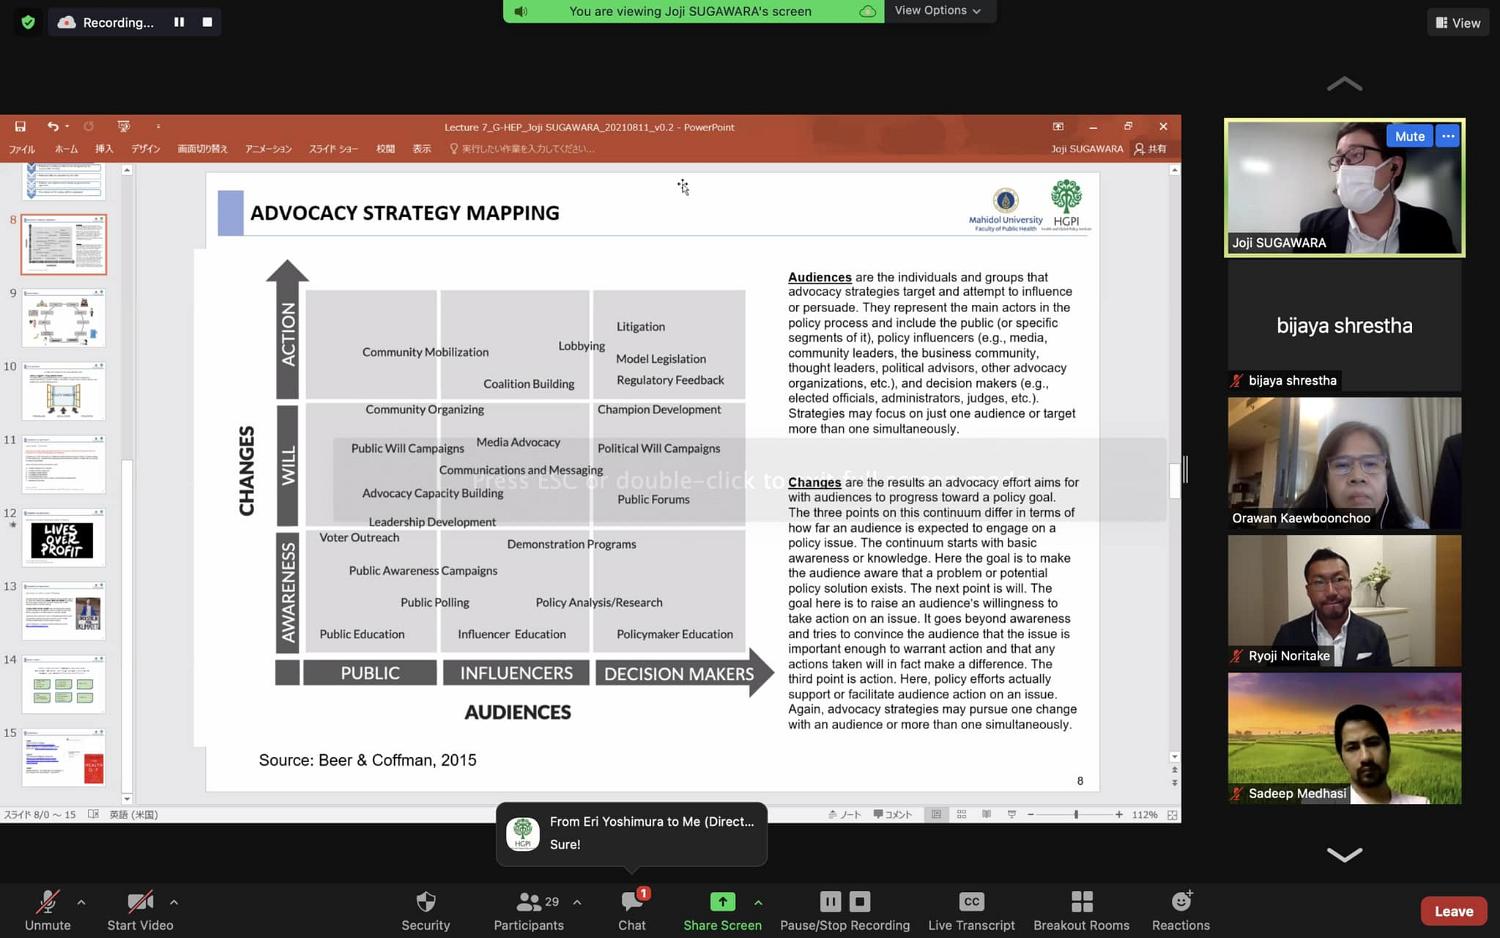Open chat notification from Eri Yoshimura
This screenshot has width=1500, height=938.
point(632,833)
